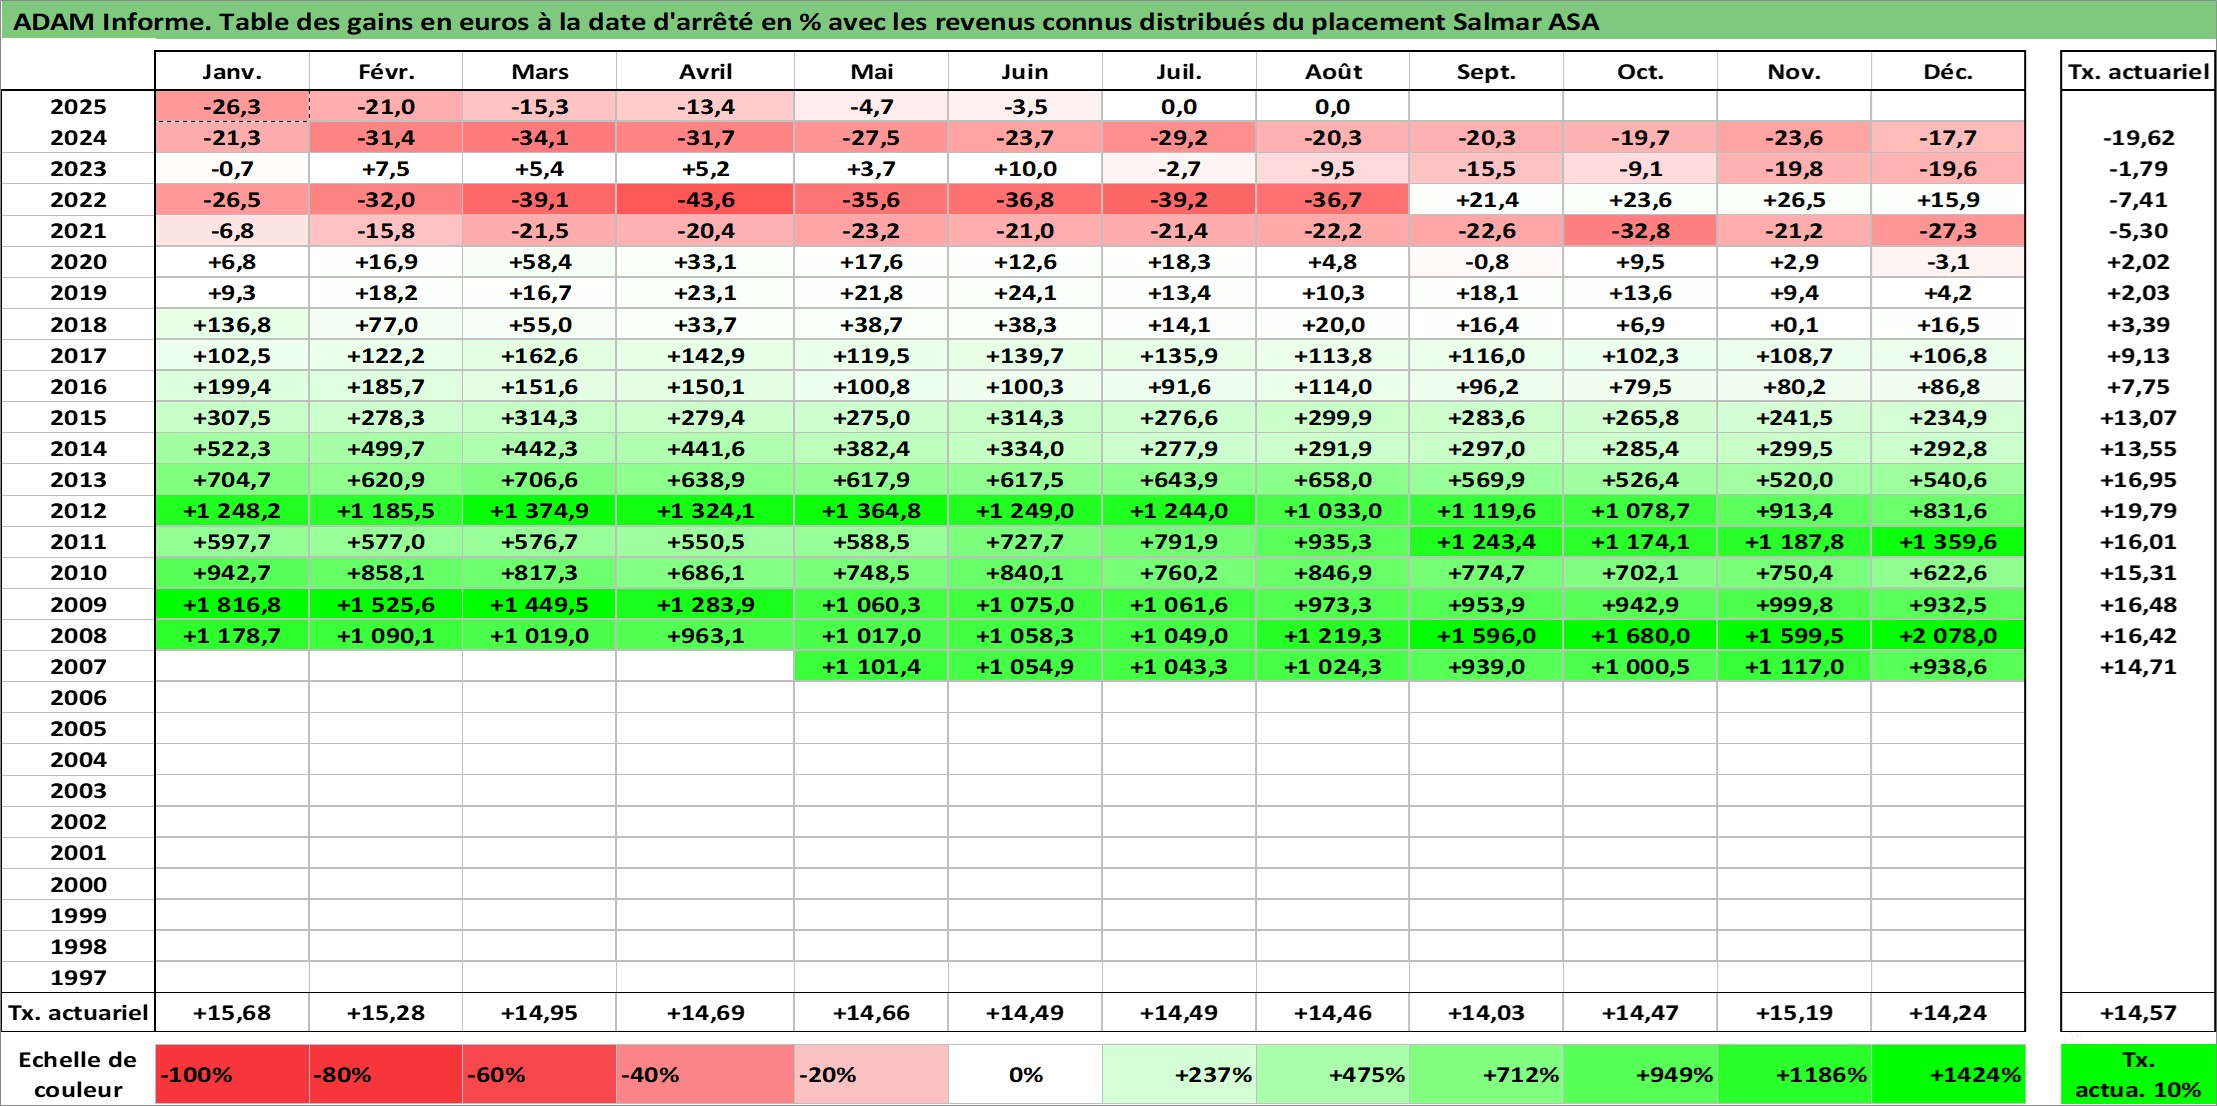Select the cell +58,4 in 2020

(539, 262)
